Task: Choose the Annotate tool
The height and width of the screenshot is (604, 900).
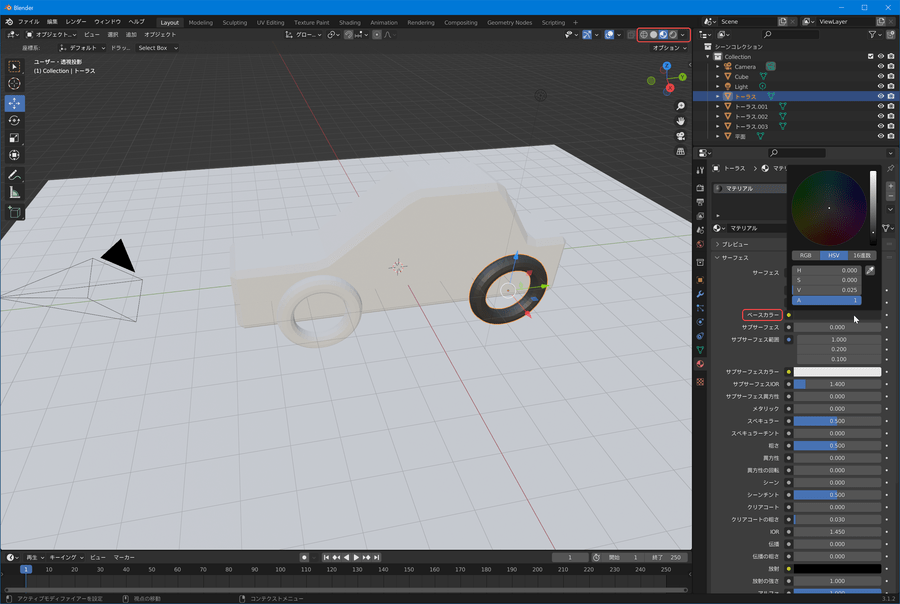Action: click(x=15, y=174)
